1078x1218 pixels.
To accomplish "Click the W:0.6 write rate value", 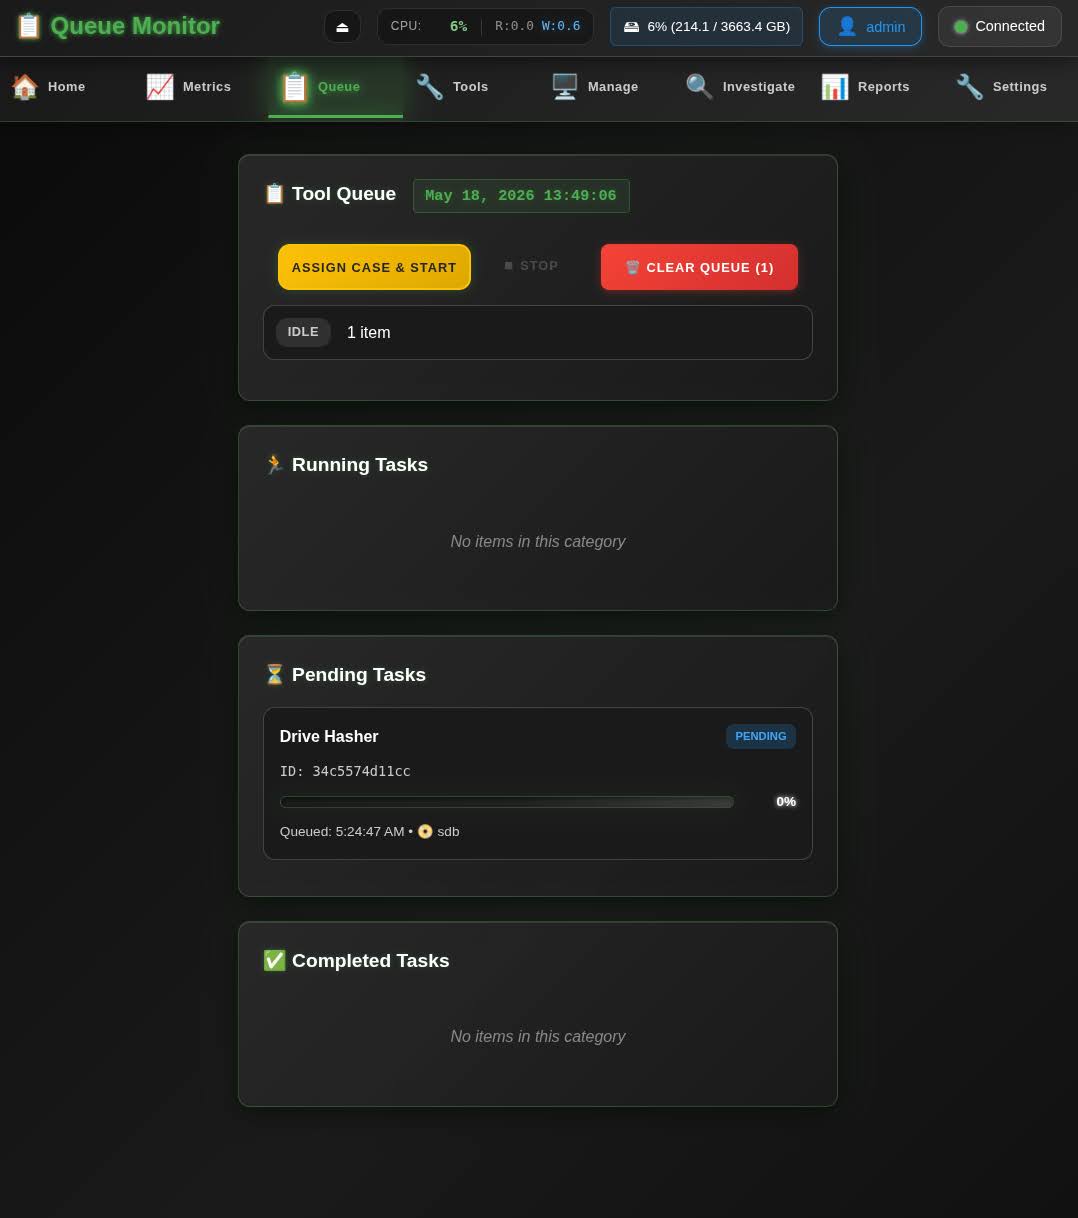I will coord(561,27).
